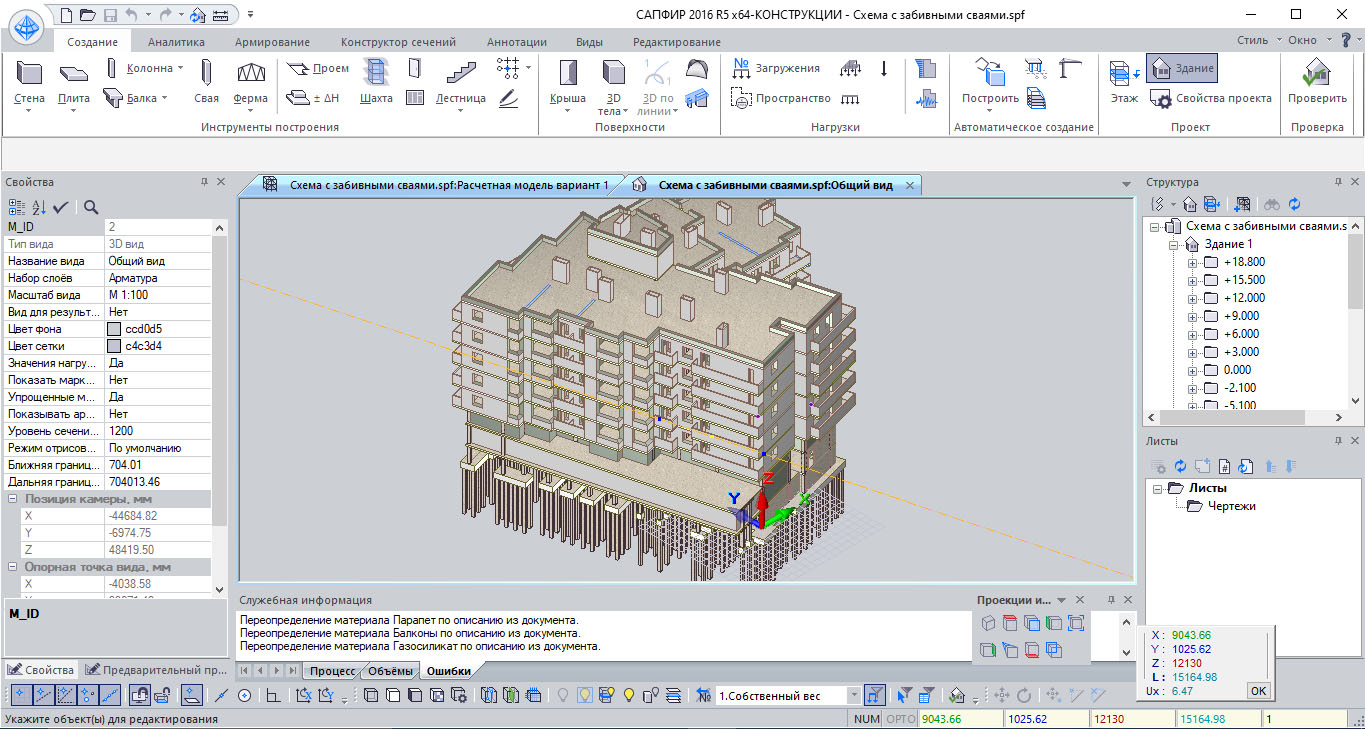Select the Лестница stairs tool
This screenshot has width=1365, height=729.
(460, 82)
